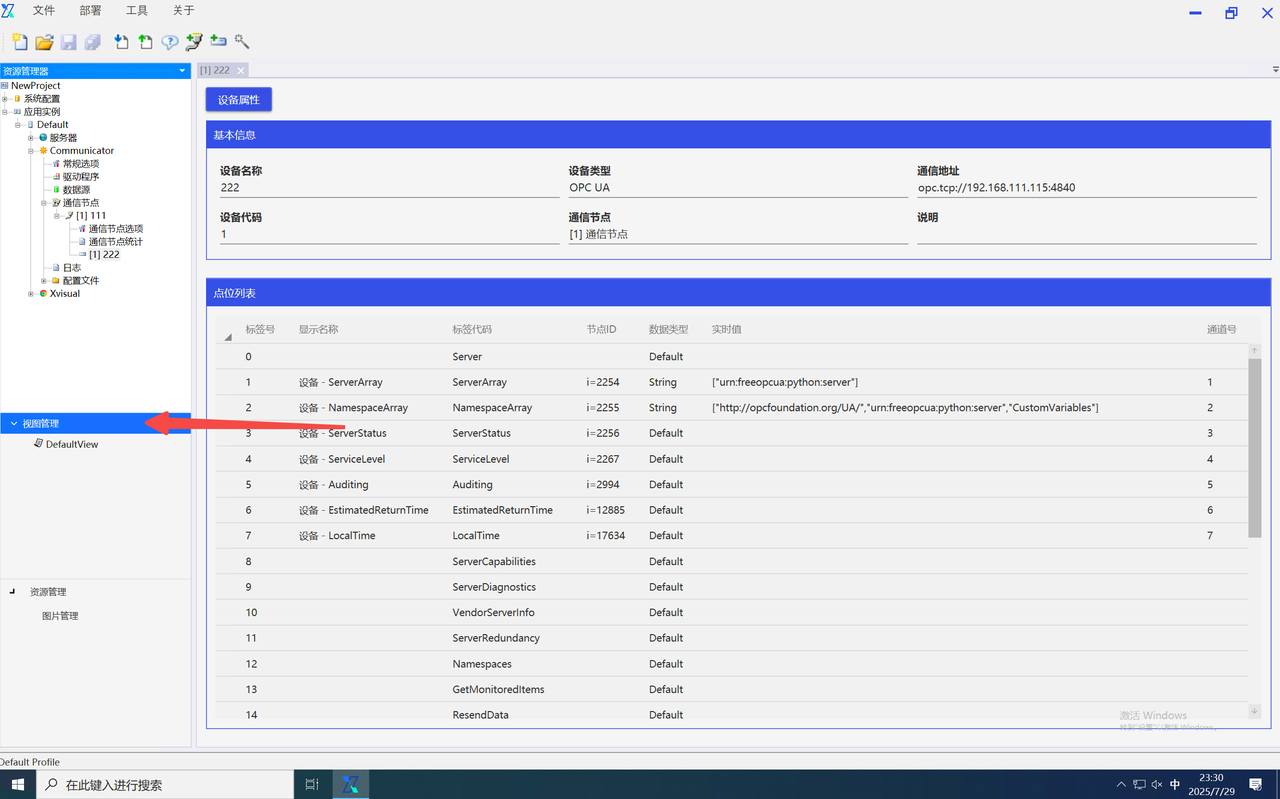Collapse the 视图管理 panel section
This screenshot has height=799, width=1280.
[x=14, y=424]
